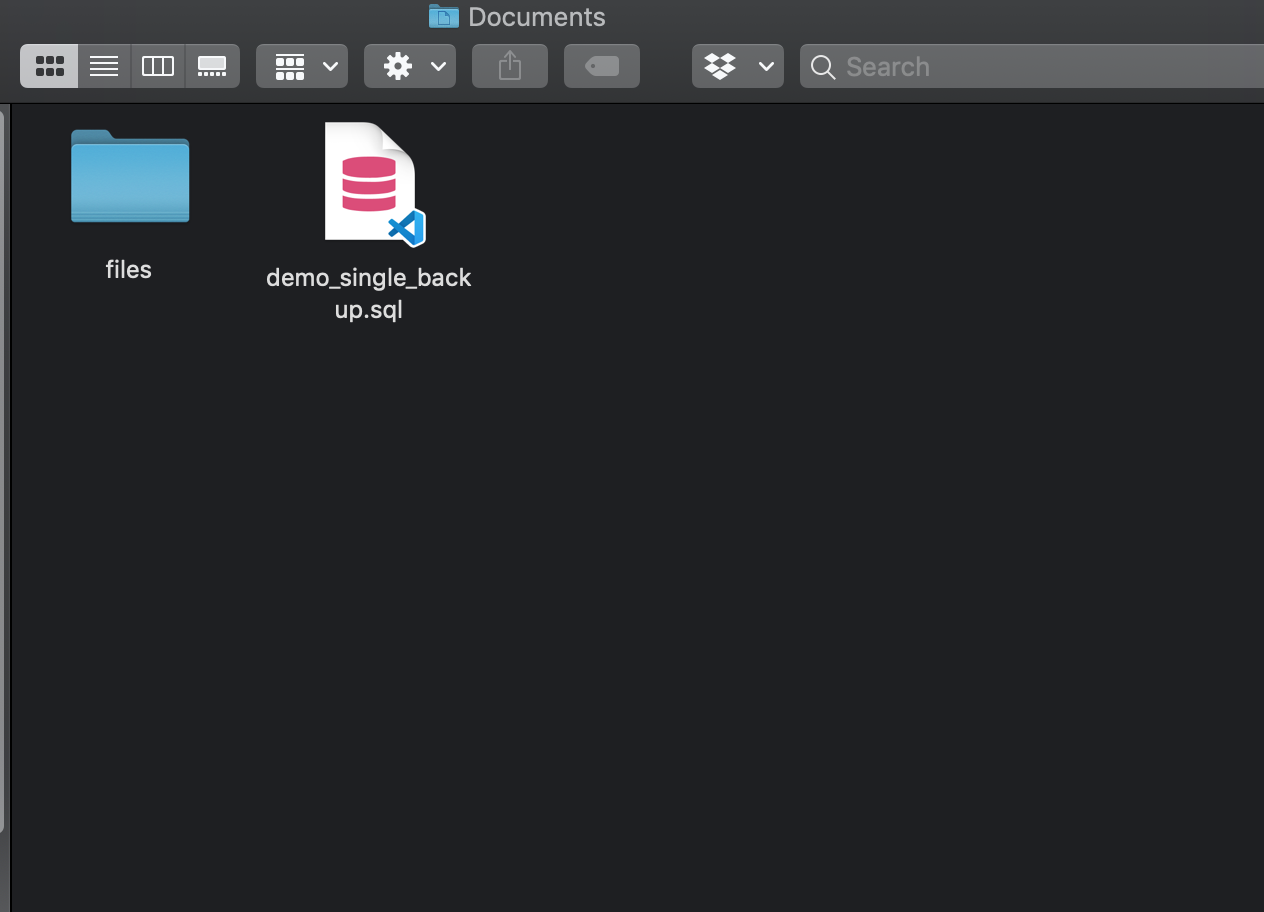This screenshot has height=912, width=1264.
Task: Switch to icon view mode
Action: [48, 66]
